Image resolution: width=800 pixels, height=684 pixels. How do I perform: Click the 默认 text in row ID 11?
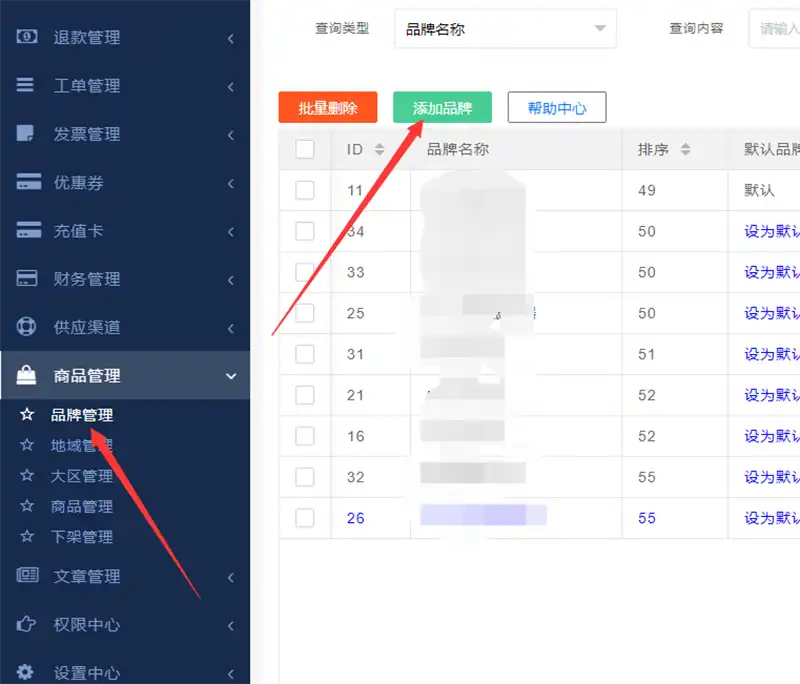(x=759, y=190)
